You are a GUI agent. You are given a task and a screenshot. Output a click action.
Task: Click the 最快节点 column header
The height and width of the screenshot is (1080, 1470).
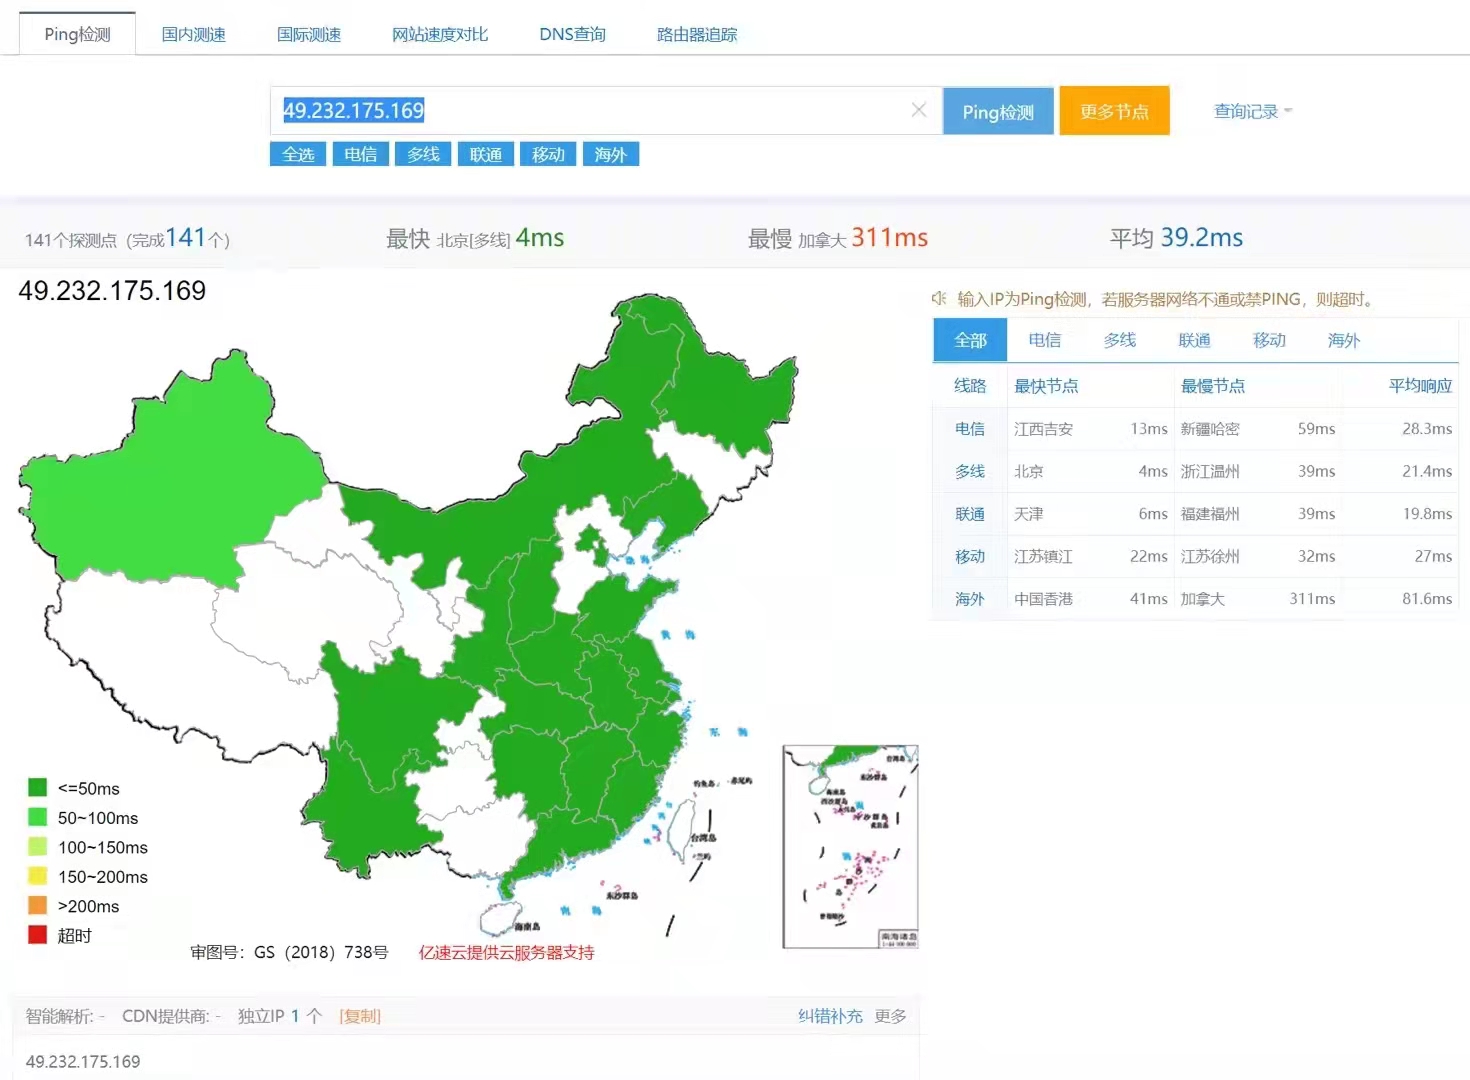point(1046,386)
